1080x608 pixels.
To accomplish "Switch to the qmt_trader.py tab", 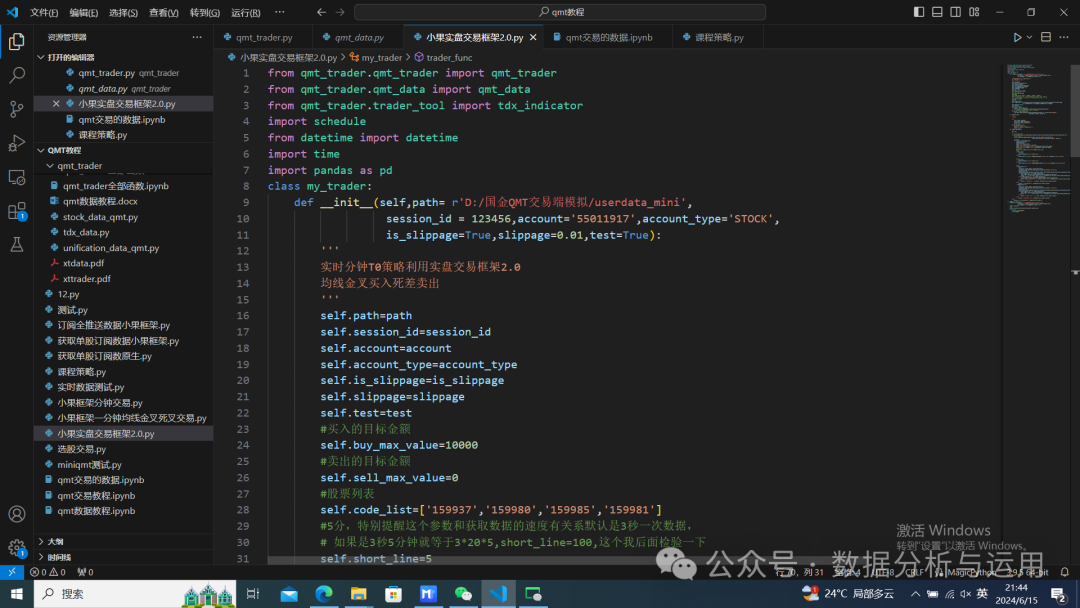I will tap(263, 37).
